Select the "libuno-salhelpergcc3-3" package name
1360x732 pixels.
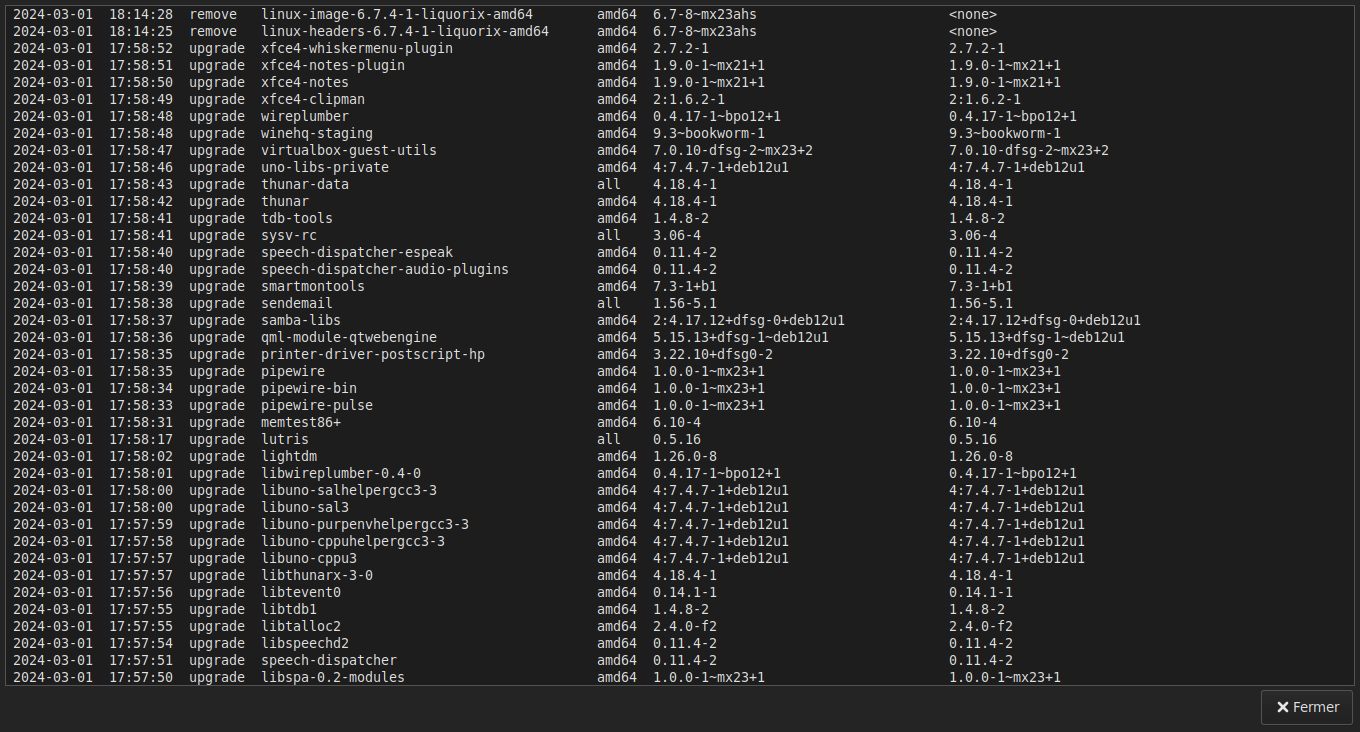(349, 491)
